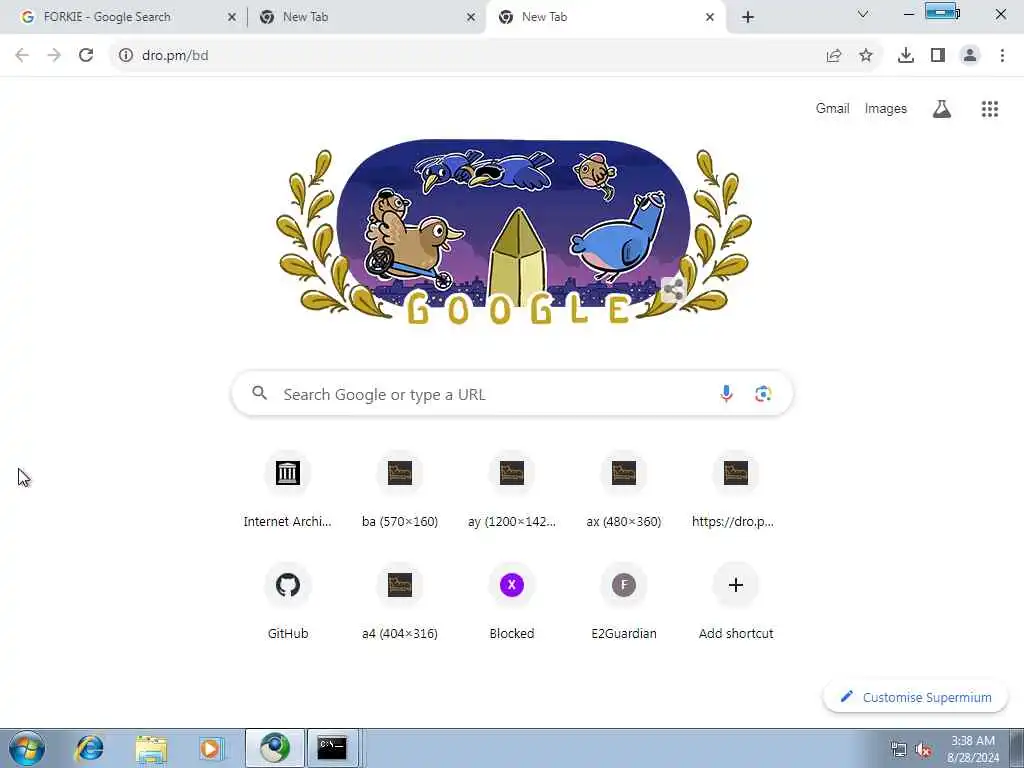
Task: Open the Windows Start menu
Action: tap(27, 748)
